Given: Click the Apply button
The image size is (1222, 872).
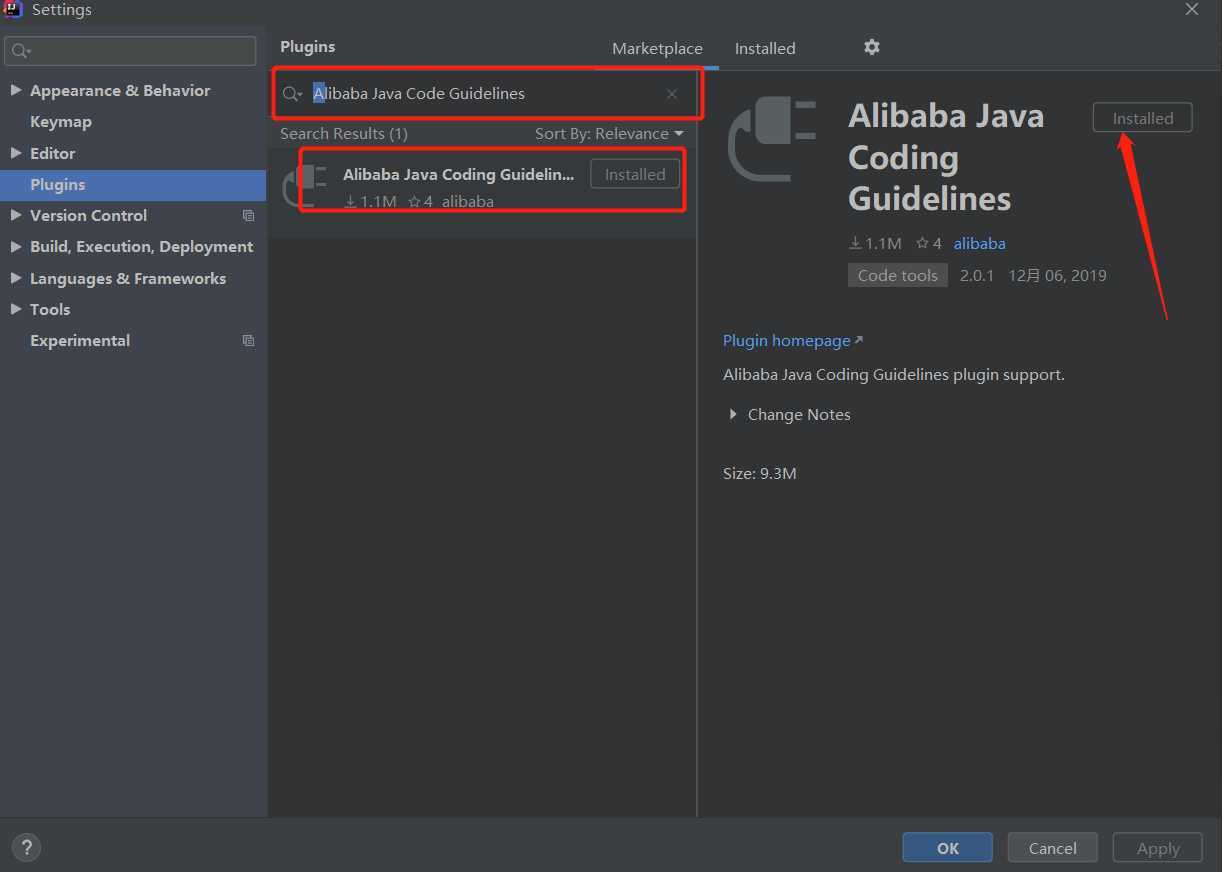Looking at the screenshot, I should coord(1158,848).
